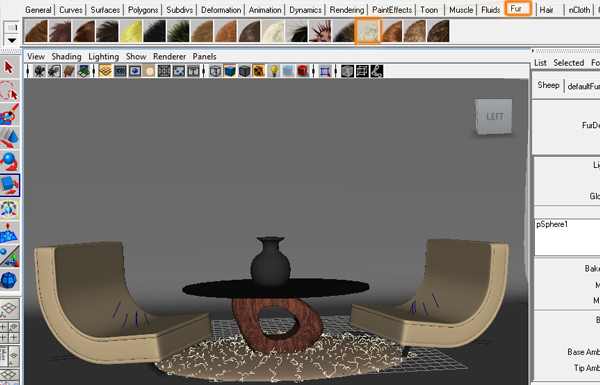600x385 pixels.
Task: Apply the Llama fur preset
Action: [x=226, y=31]
